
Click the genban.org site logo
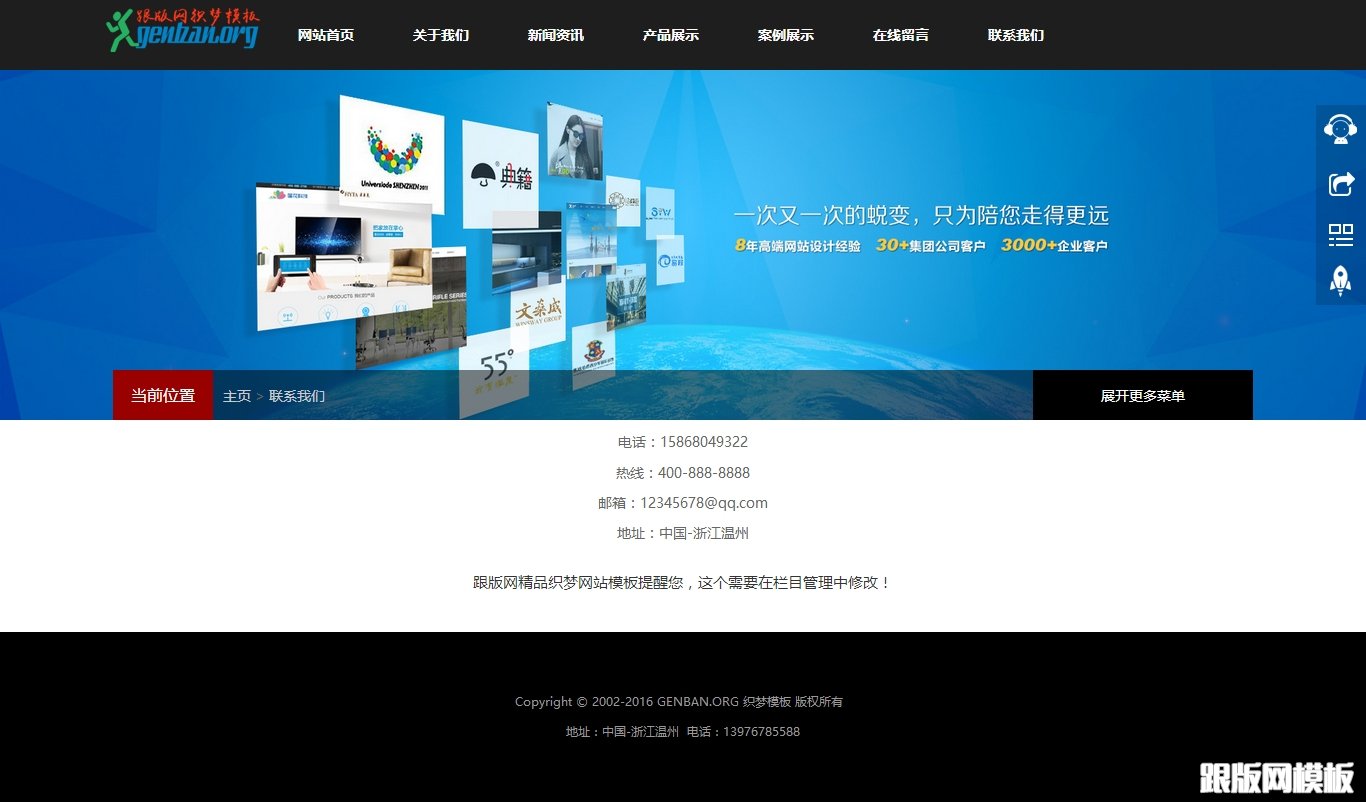[x=182, y=30]
